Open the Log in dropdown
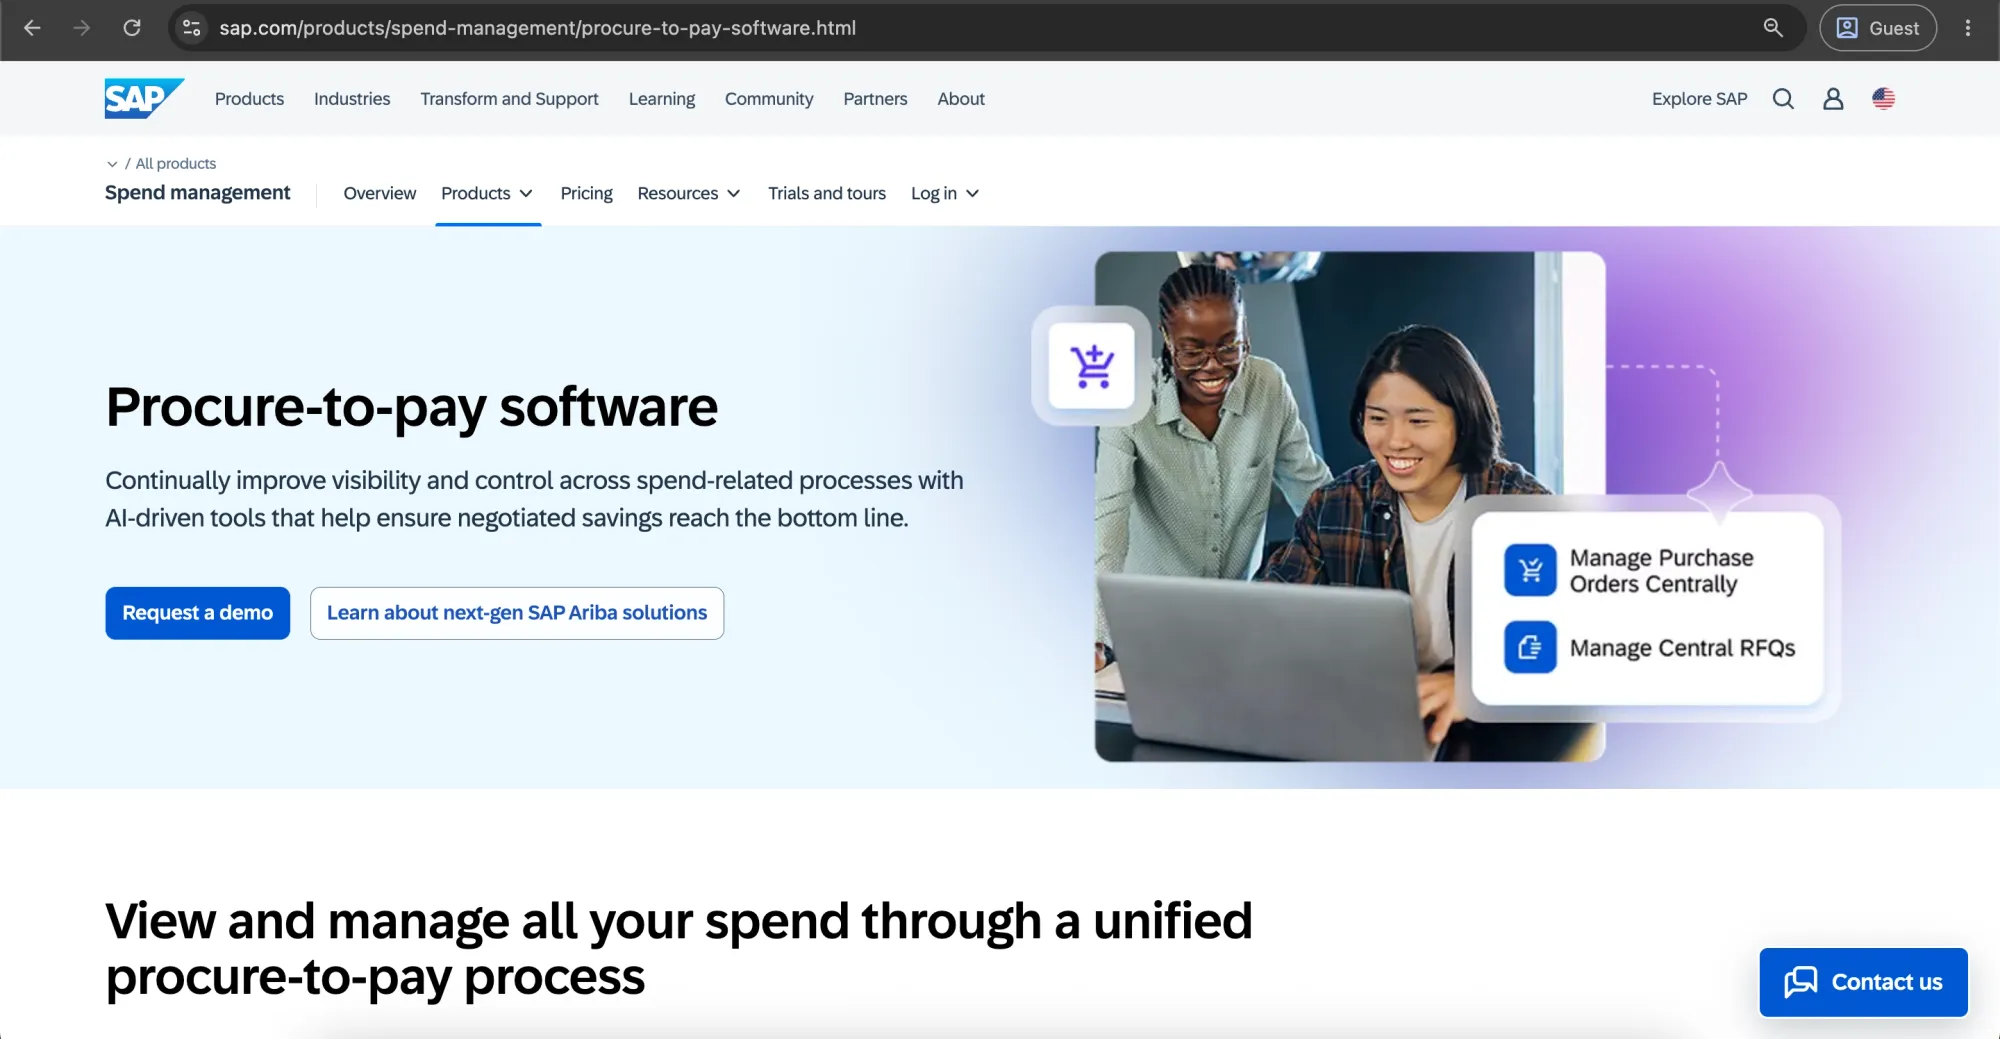 coord(945,193)
